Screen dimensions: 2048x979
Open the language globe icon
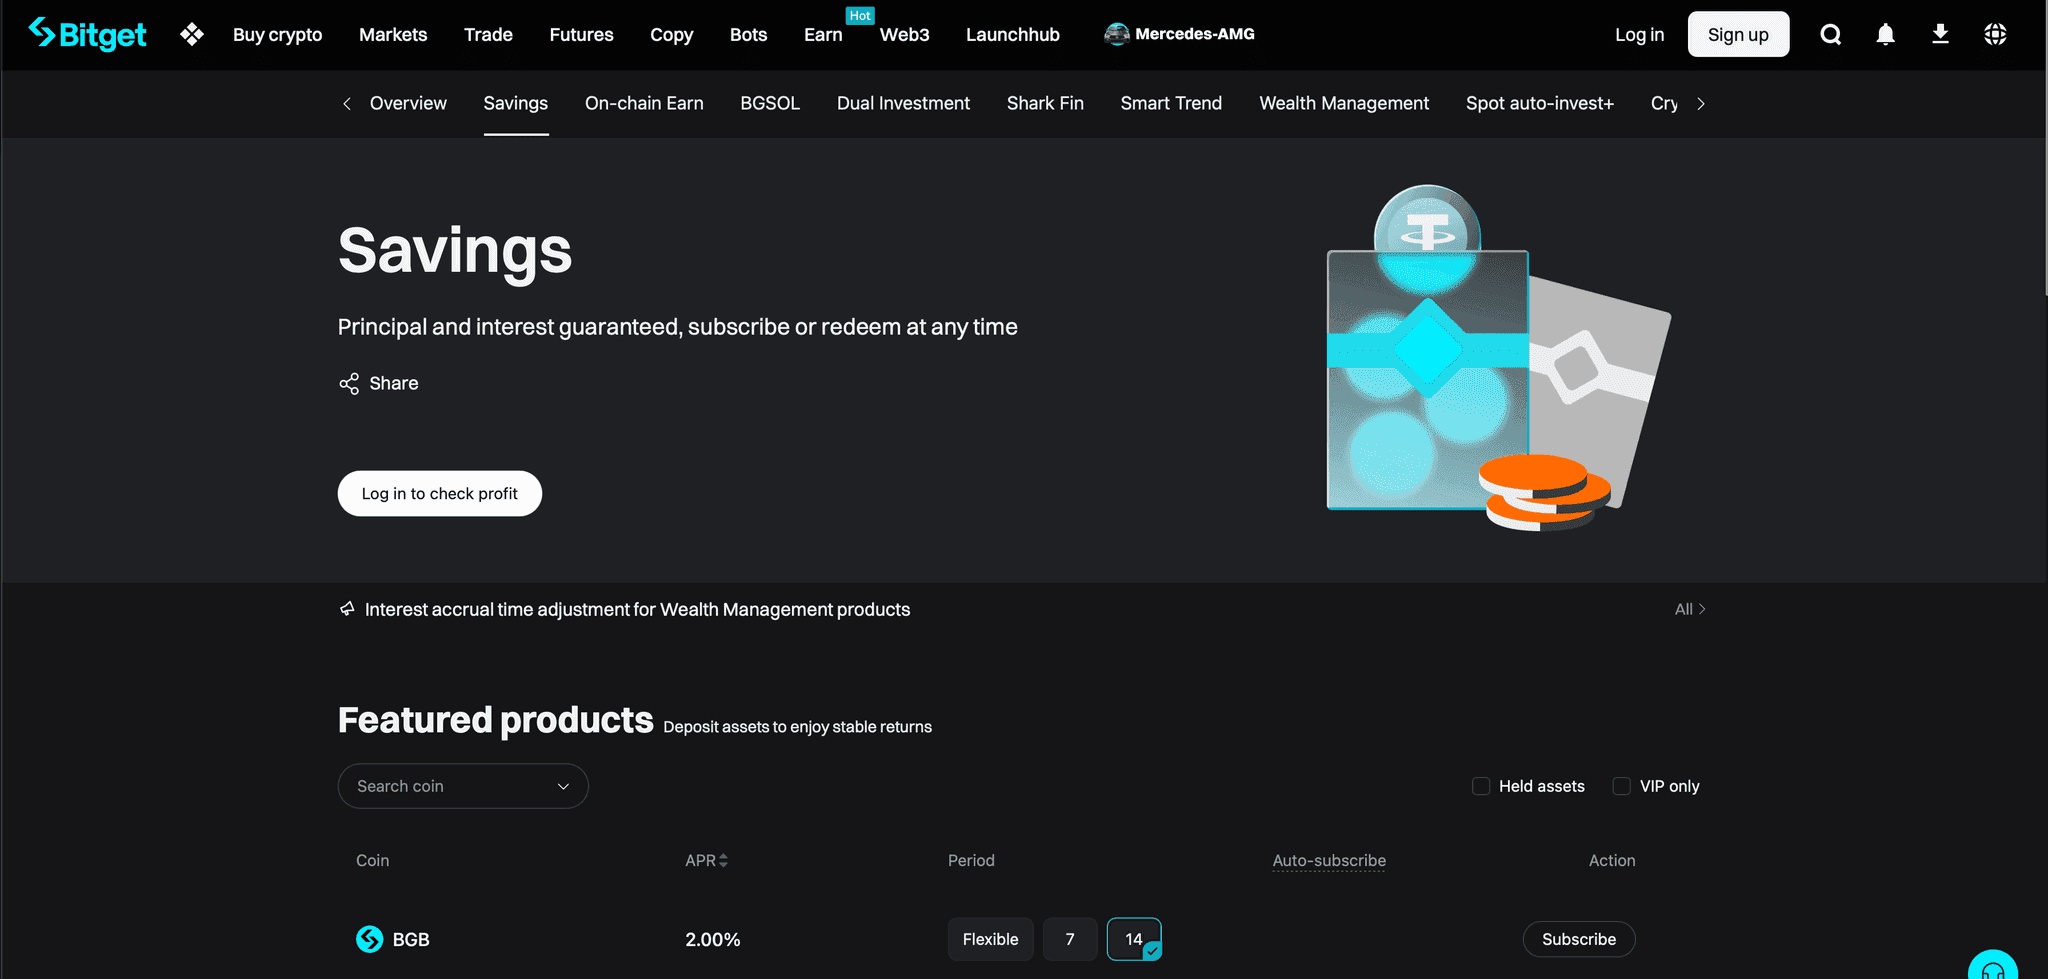click(1995, 34)
